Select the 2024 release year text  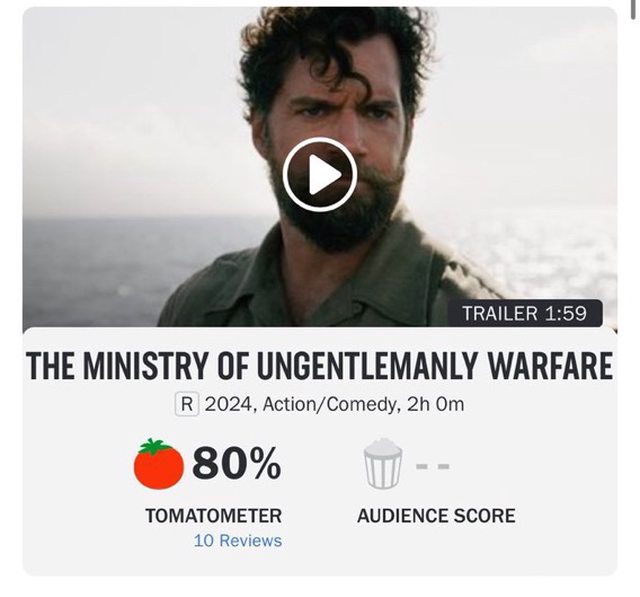tap(229, 404)
